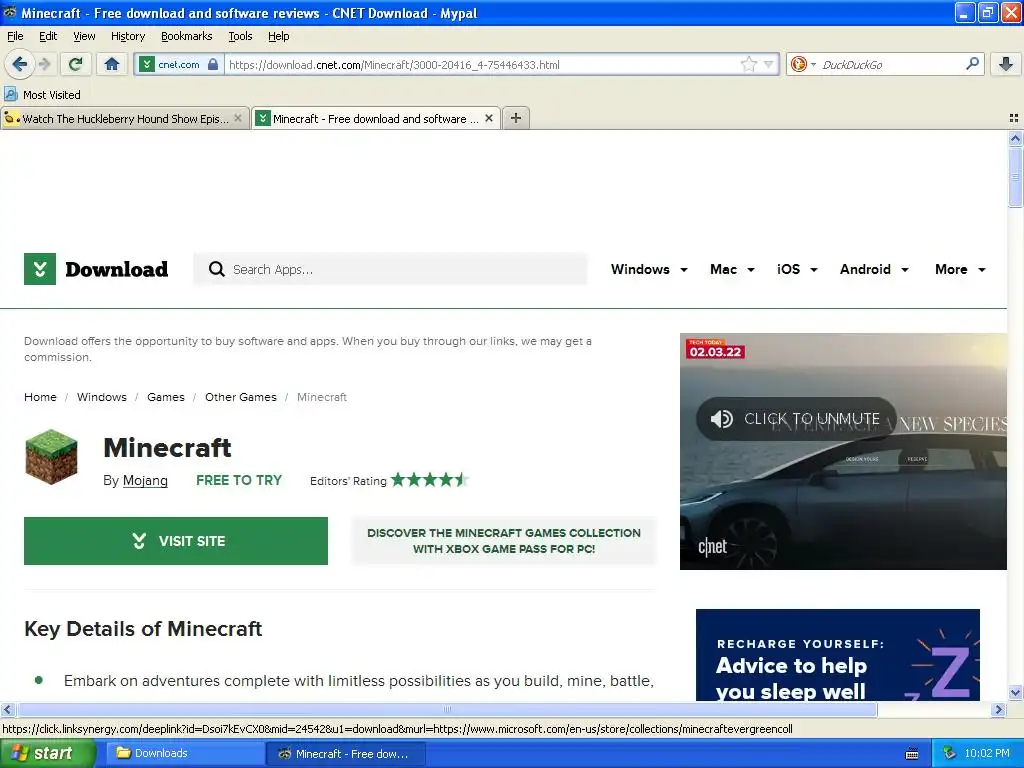Open the Downloads arrow toolbar icon
This screenshot has height=768, width=1024.
[x=1006, y=64]
